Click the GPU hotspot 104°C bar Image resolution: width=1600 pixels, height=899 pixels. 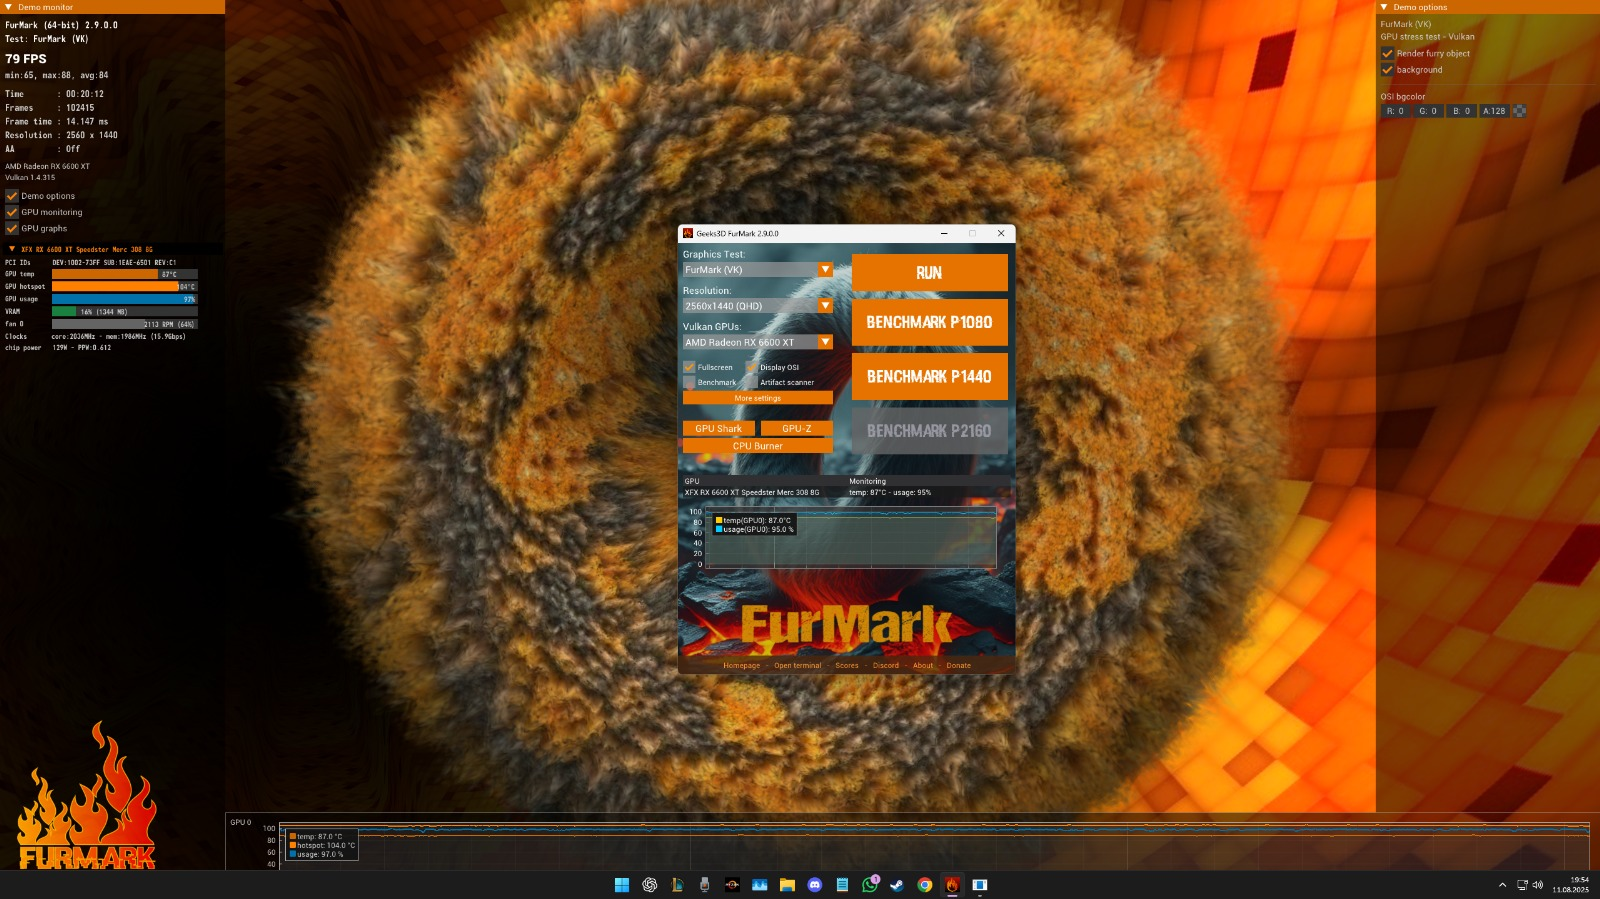124,287
